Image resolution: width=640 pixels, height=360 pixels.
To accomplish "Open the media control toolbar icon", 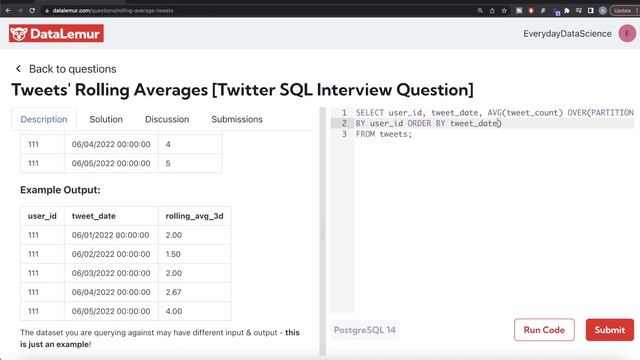I will tap(579, 11).
